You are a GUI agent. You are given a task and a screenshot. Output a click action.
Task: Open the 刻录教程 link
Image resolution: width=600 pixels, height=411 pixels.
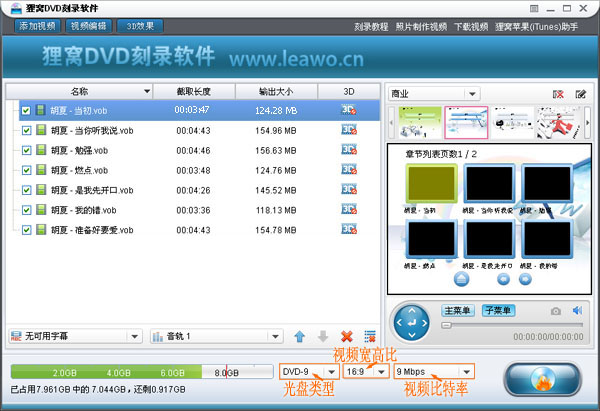pos(371,27)
